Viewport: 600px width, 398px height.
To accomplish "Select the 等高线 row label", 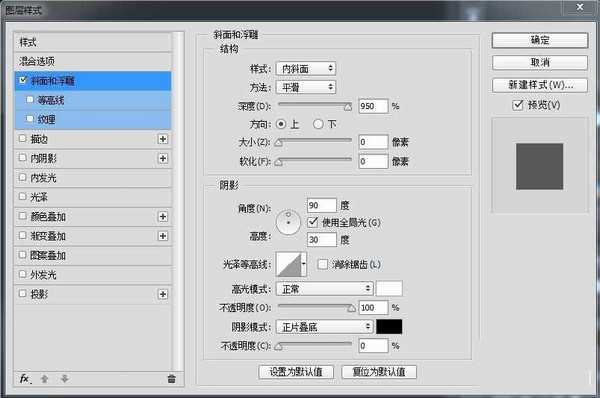I will point(51,100).
